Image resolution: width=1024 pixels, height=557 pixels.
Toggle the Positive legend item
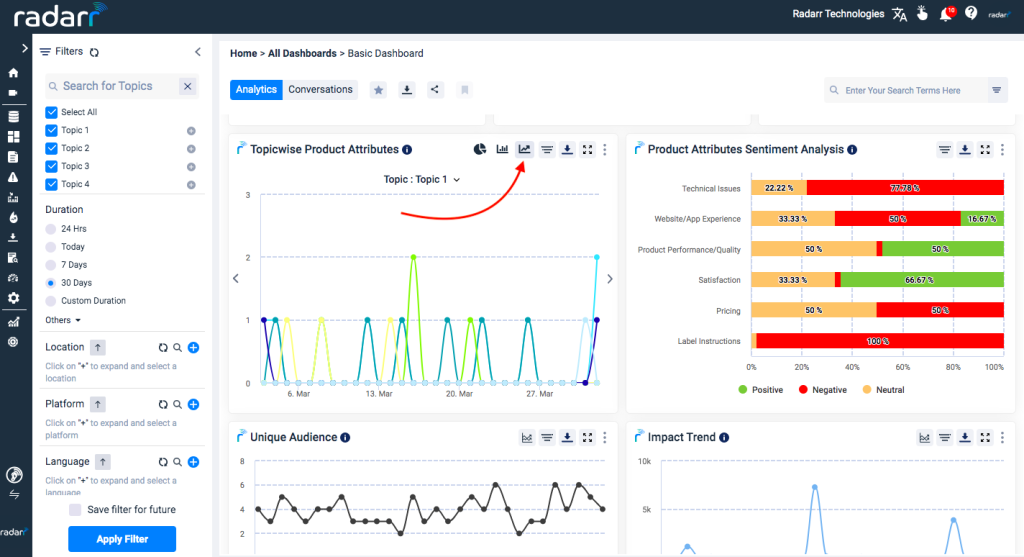click(x=760, y=390)
